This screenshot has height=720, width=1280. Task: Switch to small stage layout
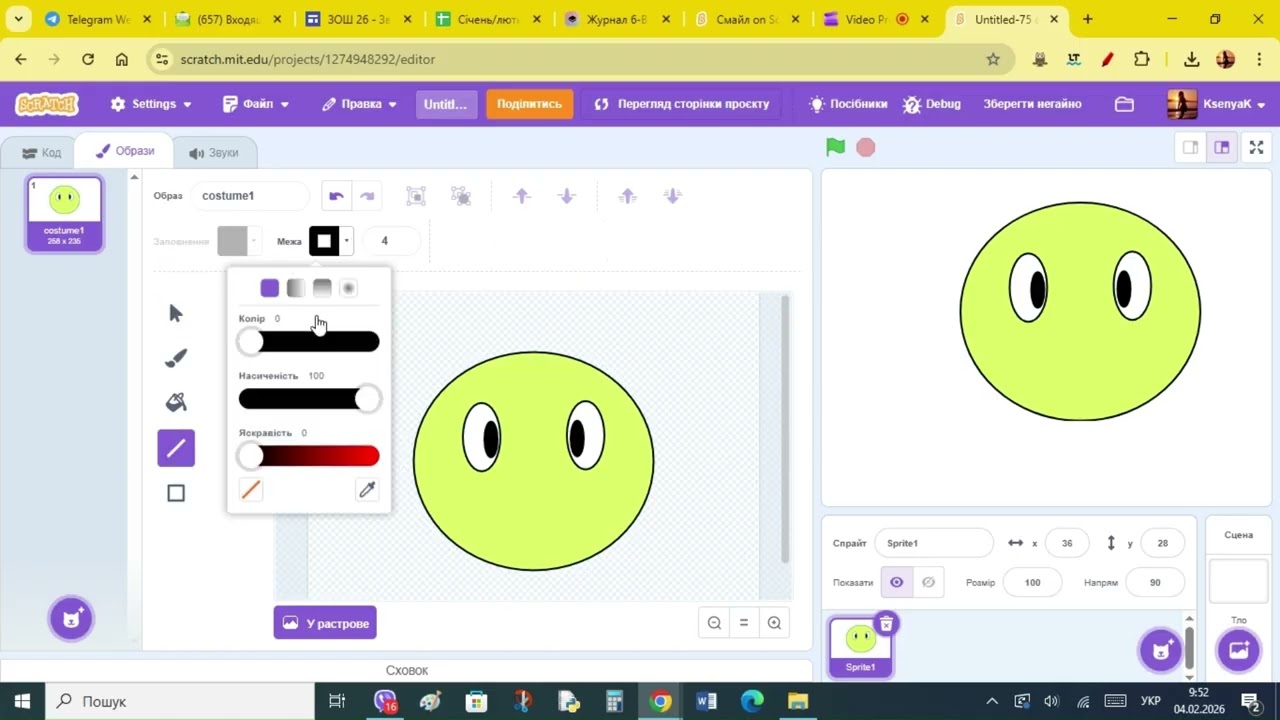click(x=1190, y=148)
